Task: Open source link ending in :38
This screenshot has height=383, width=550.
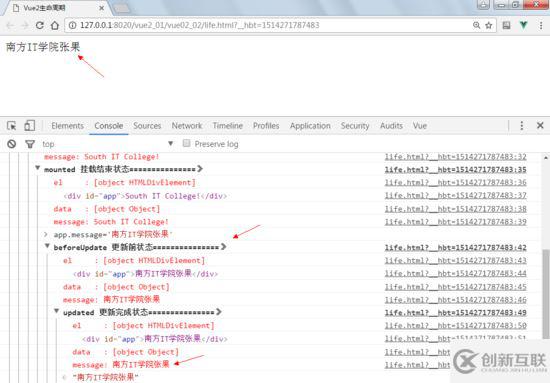Action: (456, 209)
